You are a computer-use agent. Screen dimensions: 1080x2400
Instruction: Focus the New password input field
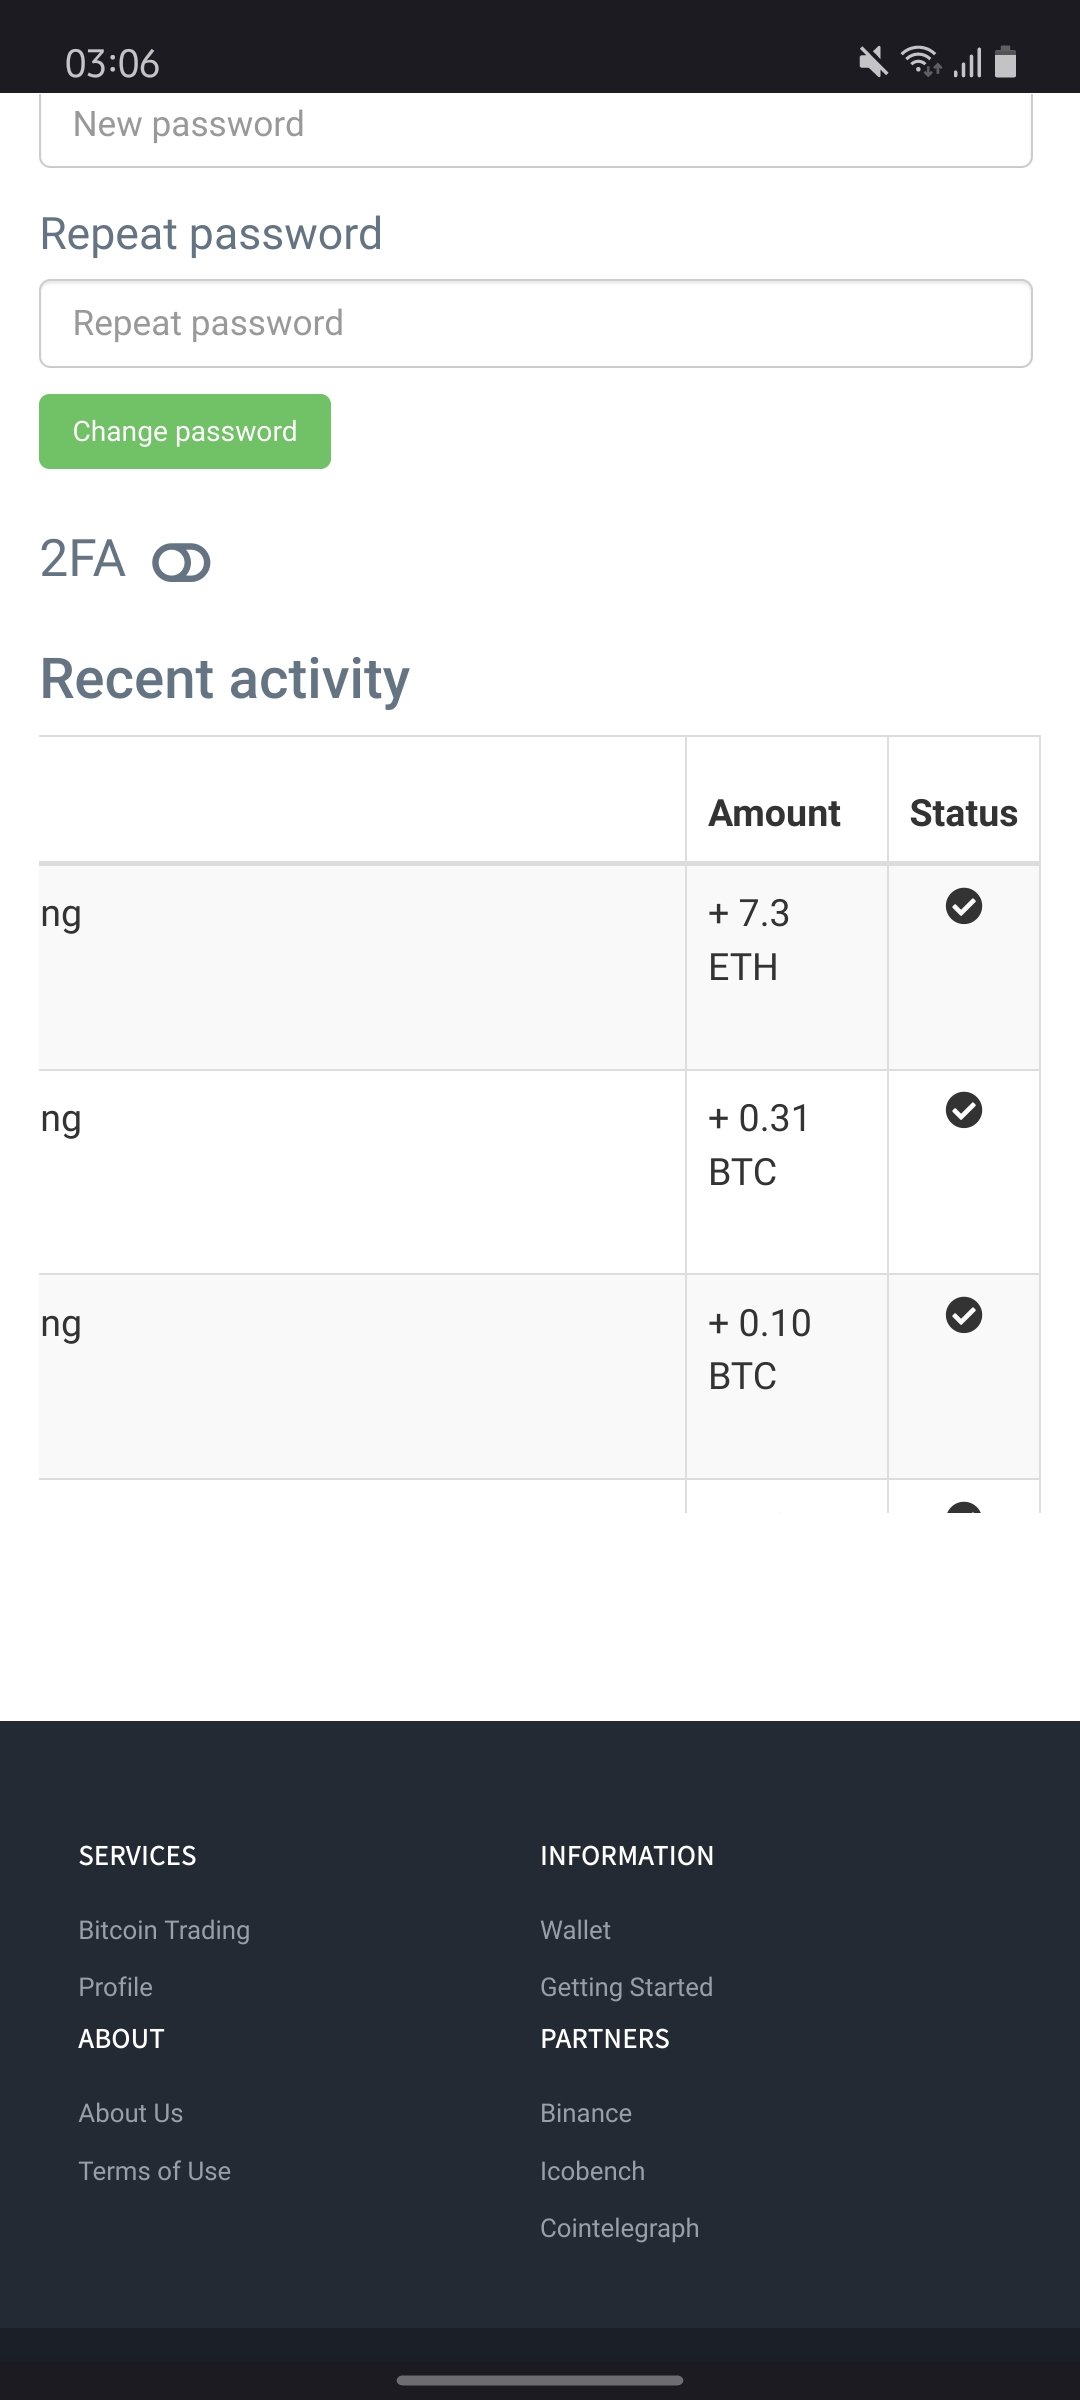tap(536, 127)
